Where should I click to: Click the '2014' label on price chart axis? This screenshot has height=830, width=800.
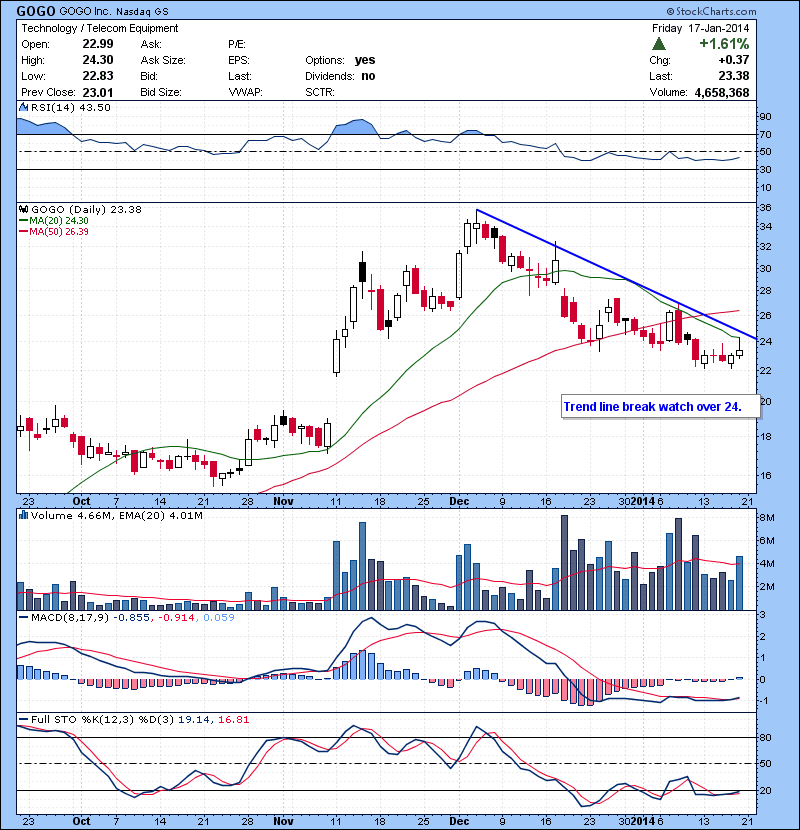[x=643, y=501]
